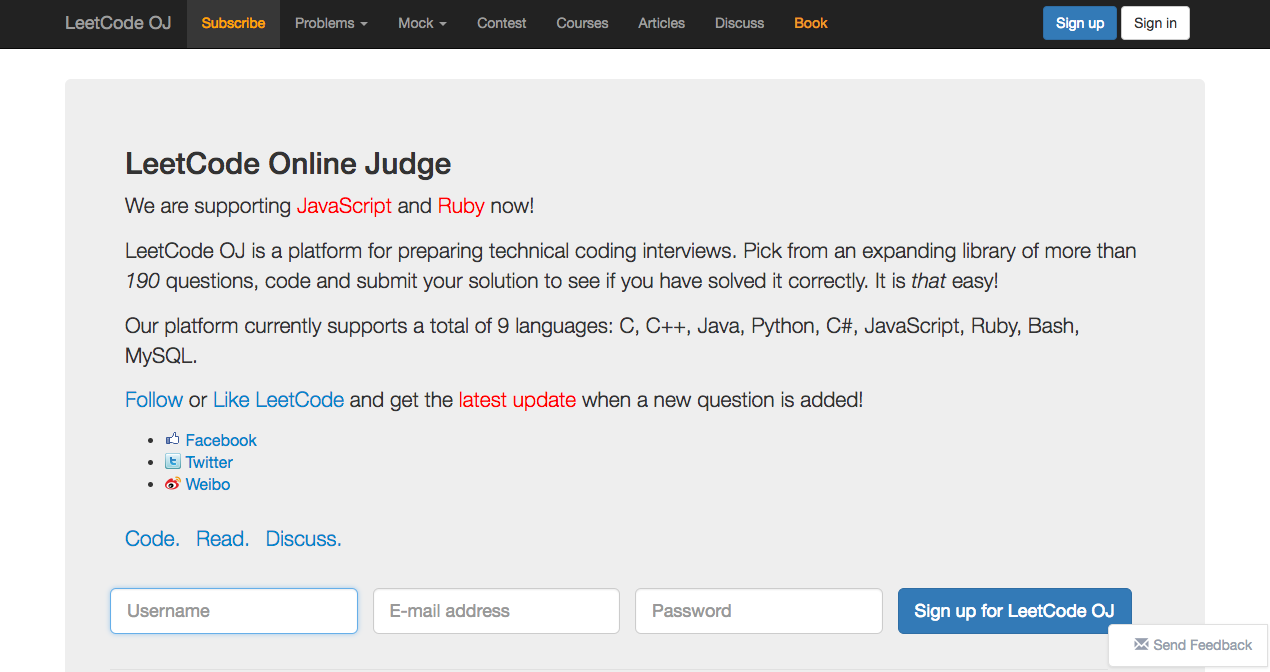
Task: Click the Weibo logo icon
Action: coord(173,484)
